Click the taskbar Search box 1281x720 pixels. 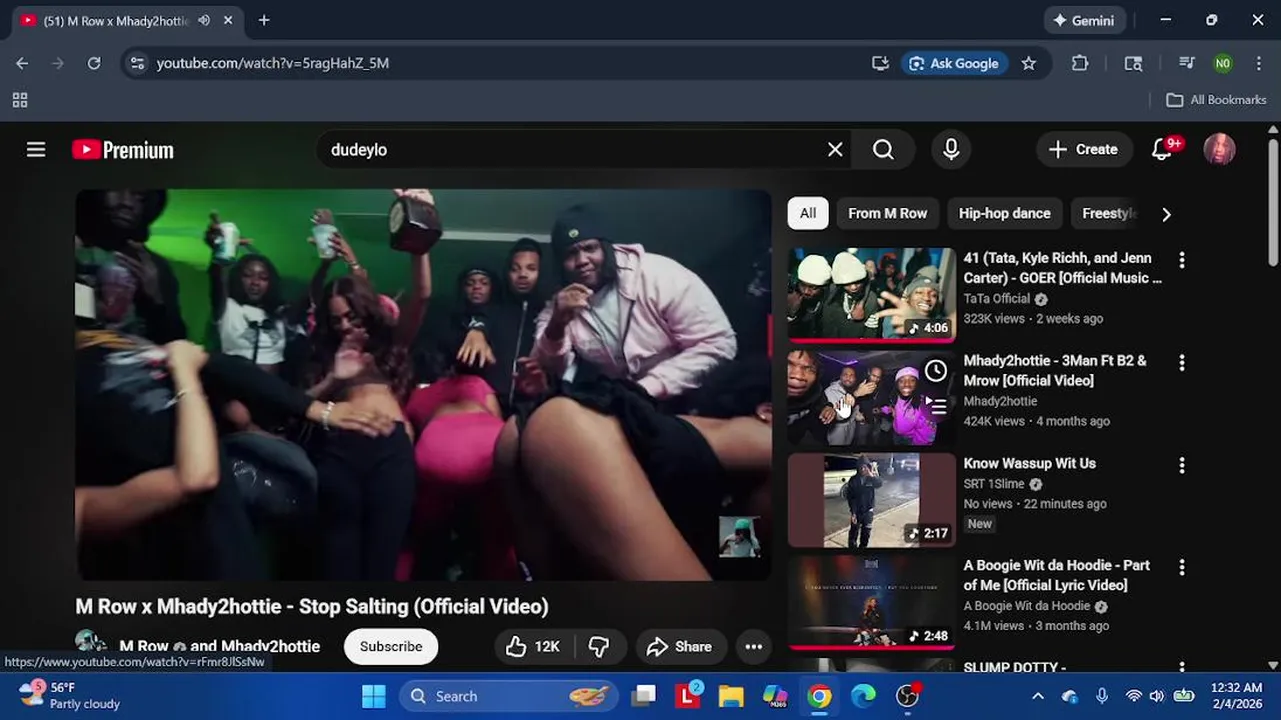pyautogui.click(x=508, y=696)
